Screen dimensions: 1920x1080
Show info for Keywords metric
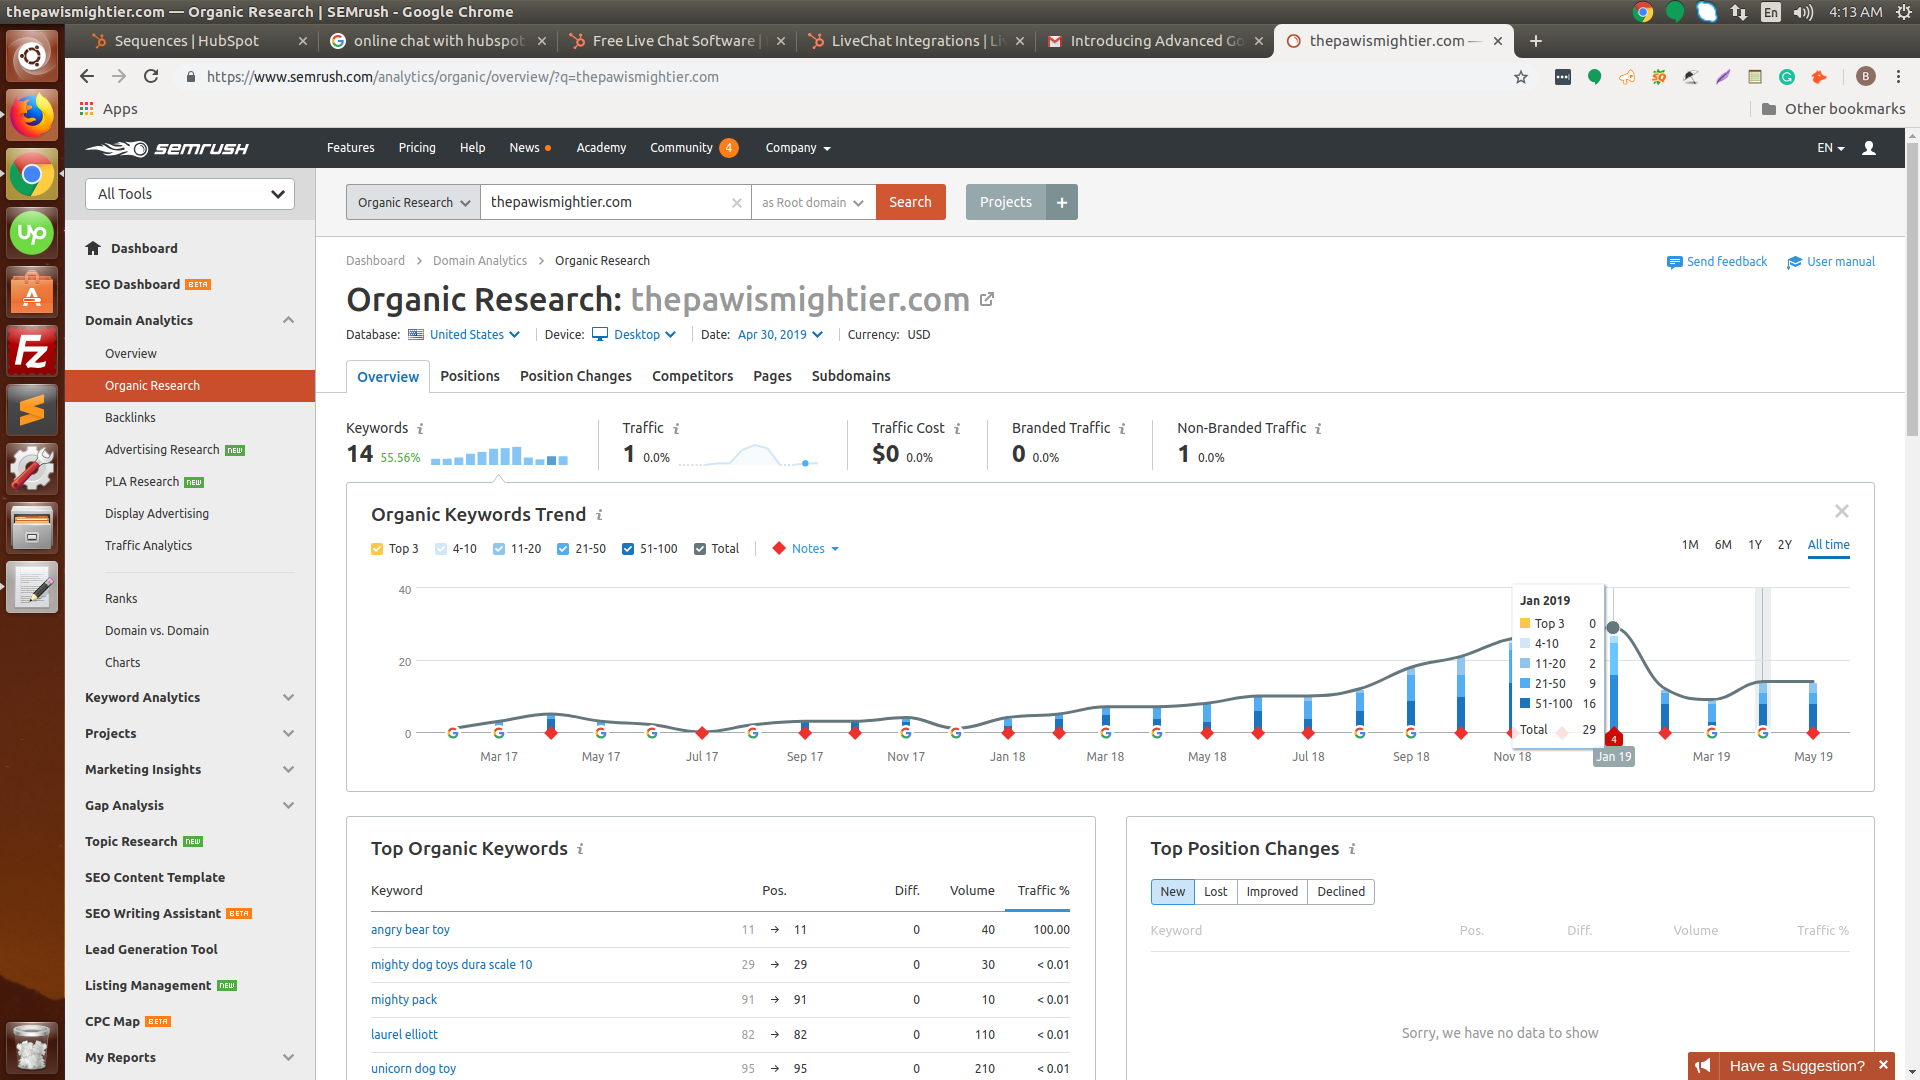coord(420,429)
